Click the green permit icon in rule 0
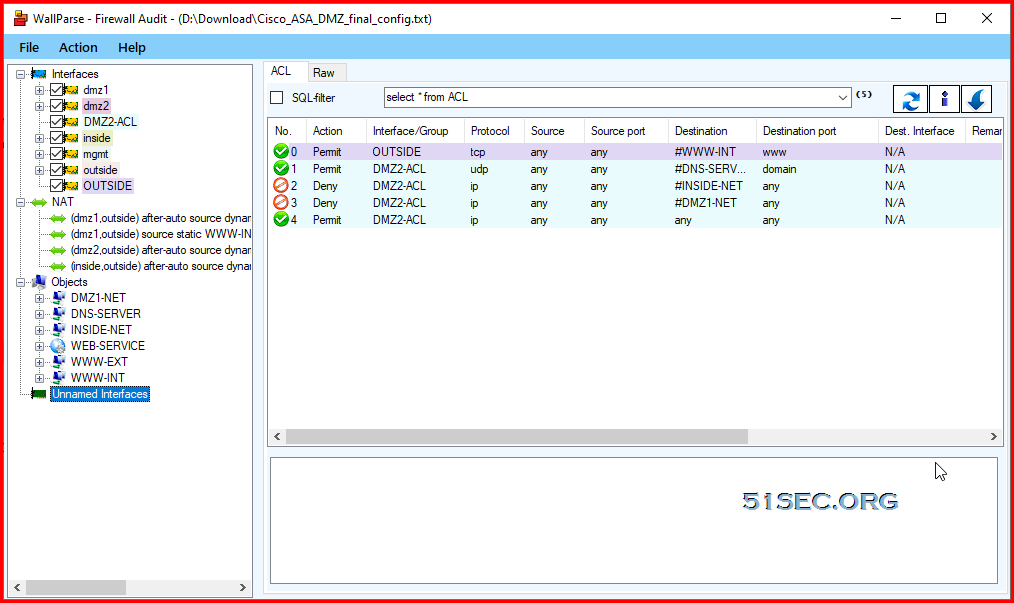1014x603 pixels. click(281, 151)
